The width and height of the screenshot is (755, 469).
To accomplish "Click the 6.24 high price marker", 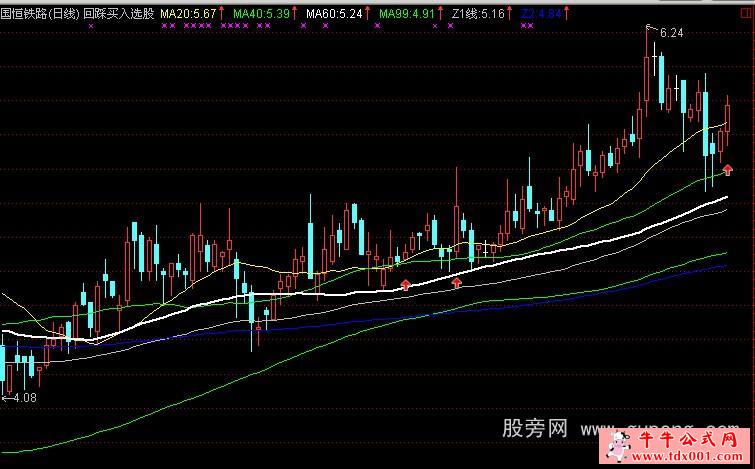I will tap(671, 33).
